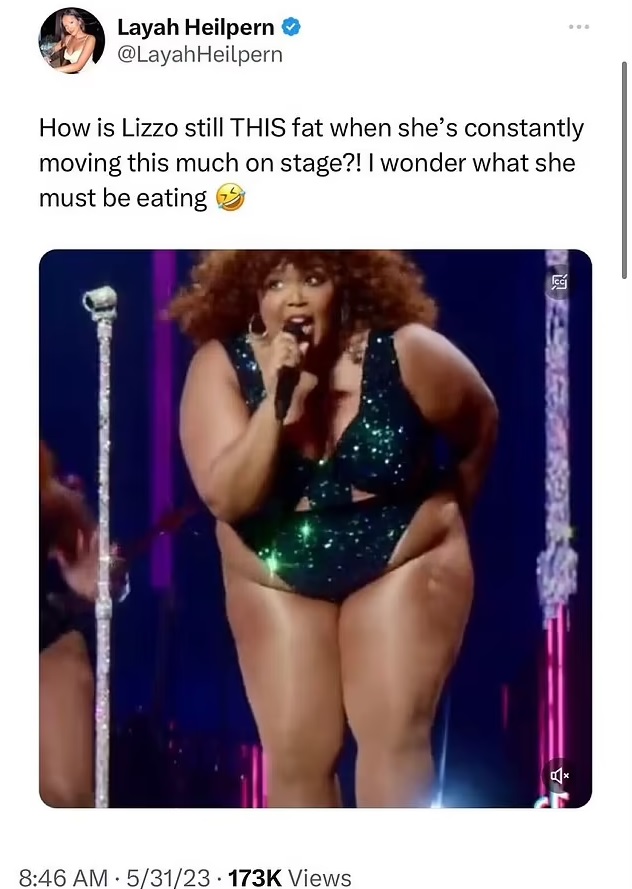Open Layah Heilpern's profile avatar

click(x=71, y=40)
